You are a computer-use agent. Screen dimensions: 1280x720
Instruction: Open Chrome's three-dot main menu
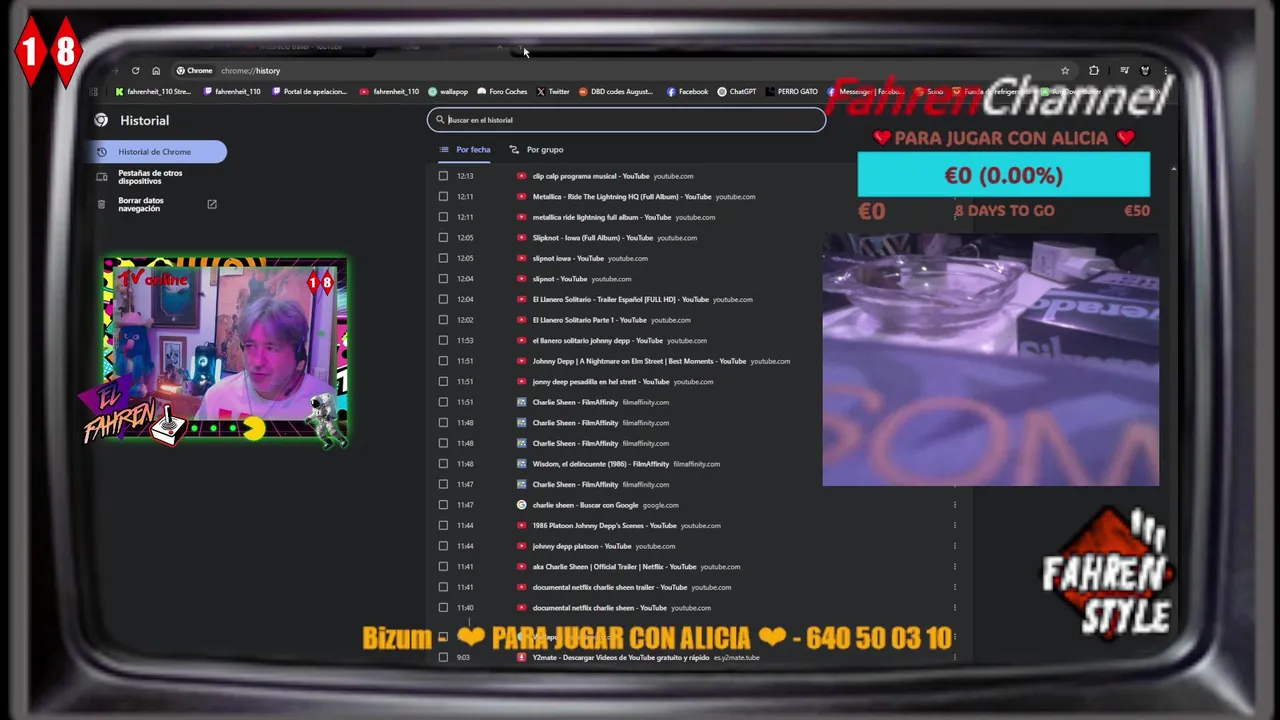pos(1166,71)
